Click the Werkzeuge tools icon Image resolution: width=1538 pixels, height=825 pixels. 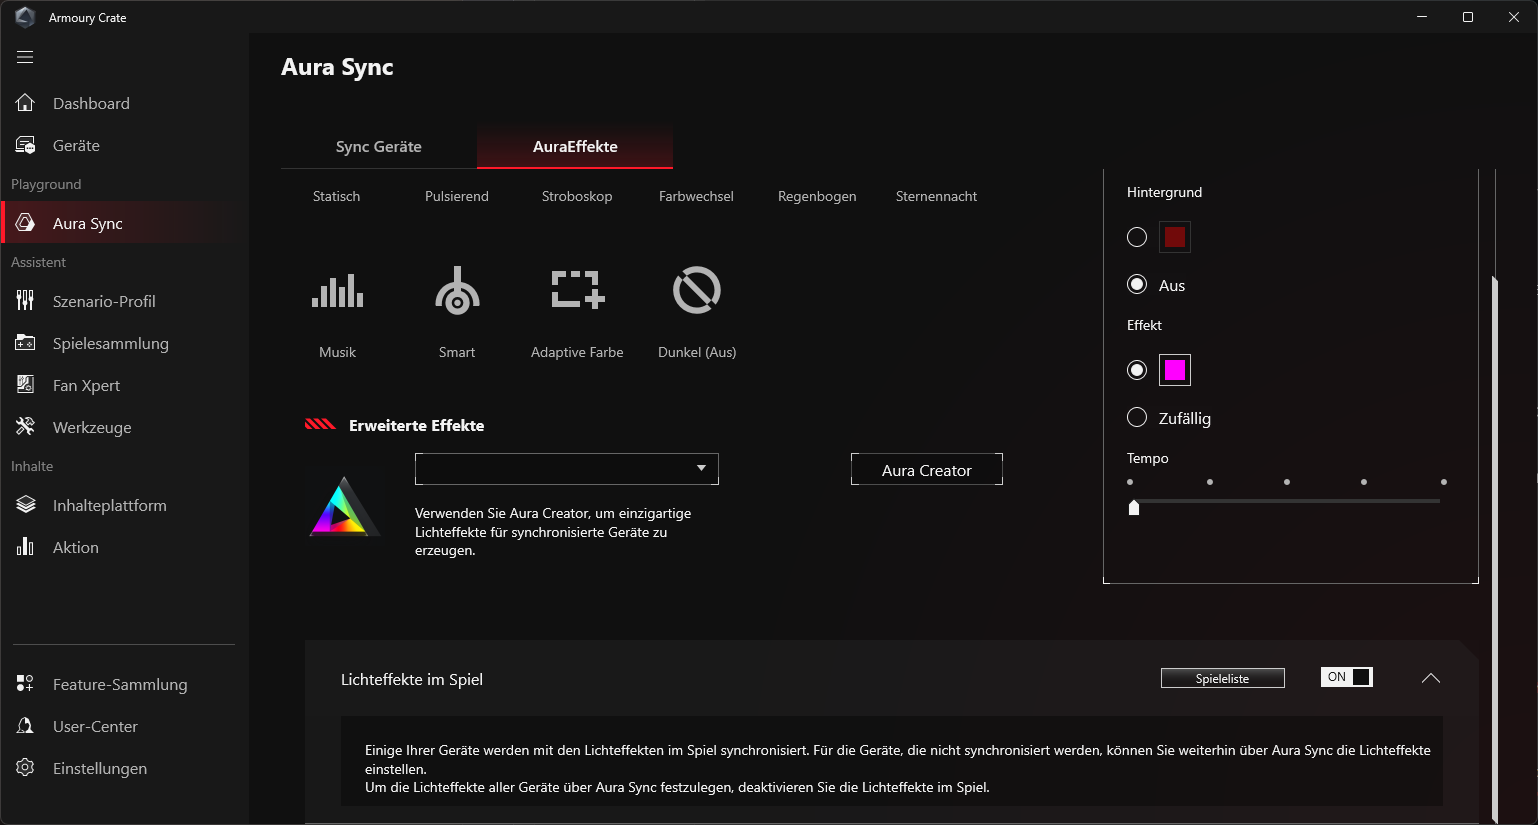pos(25,427)
